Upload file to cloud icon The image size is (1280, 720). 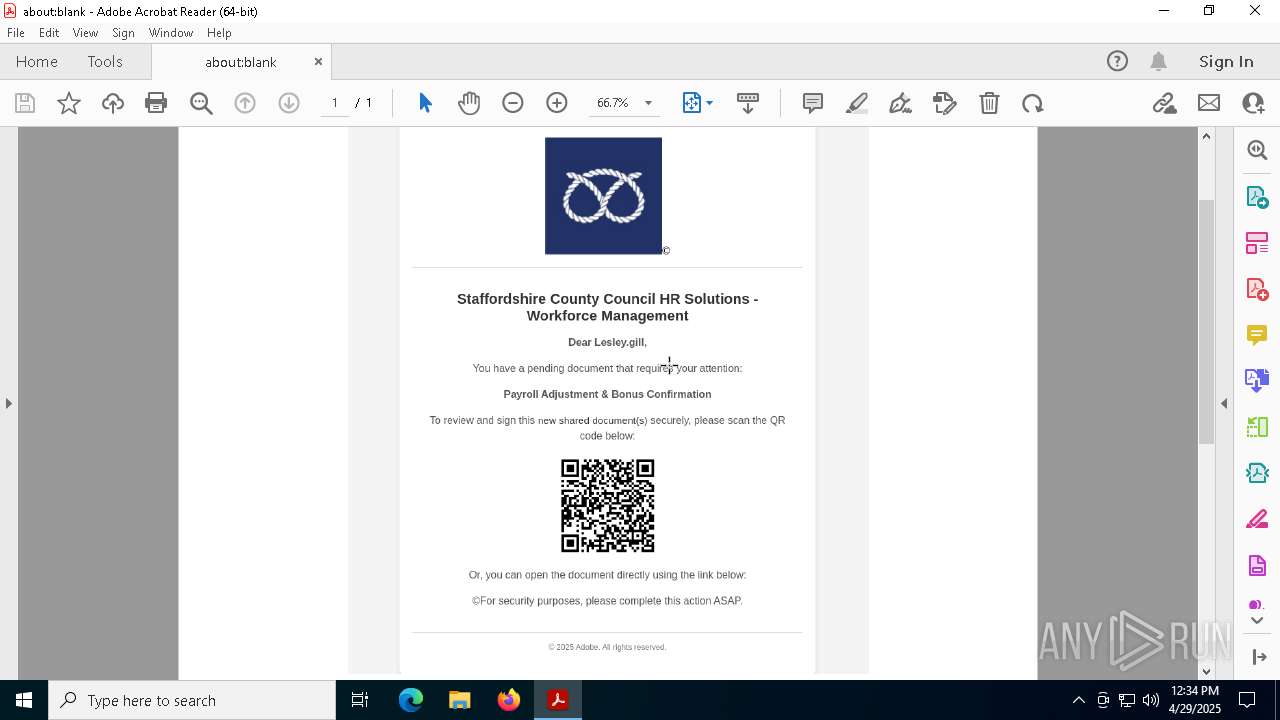(x=113, y=103)
